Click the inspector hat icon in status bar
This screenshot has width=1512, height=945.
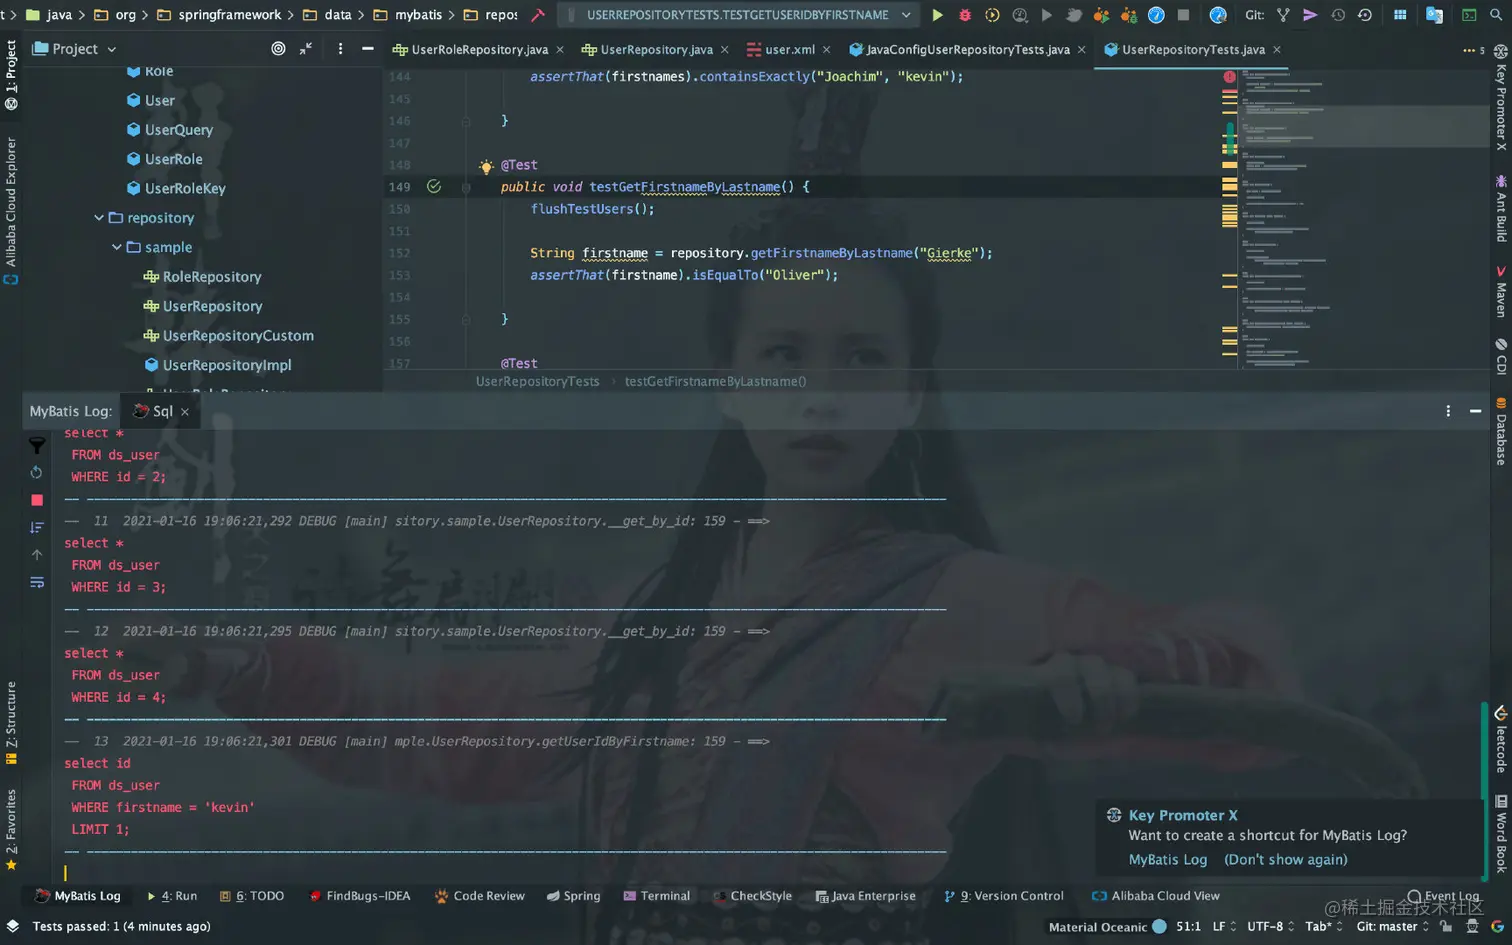coord(1472,926)
